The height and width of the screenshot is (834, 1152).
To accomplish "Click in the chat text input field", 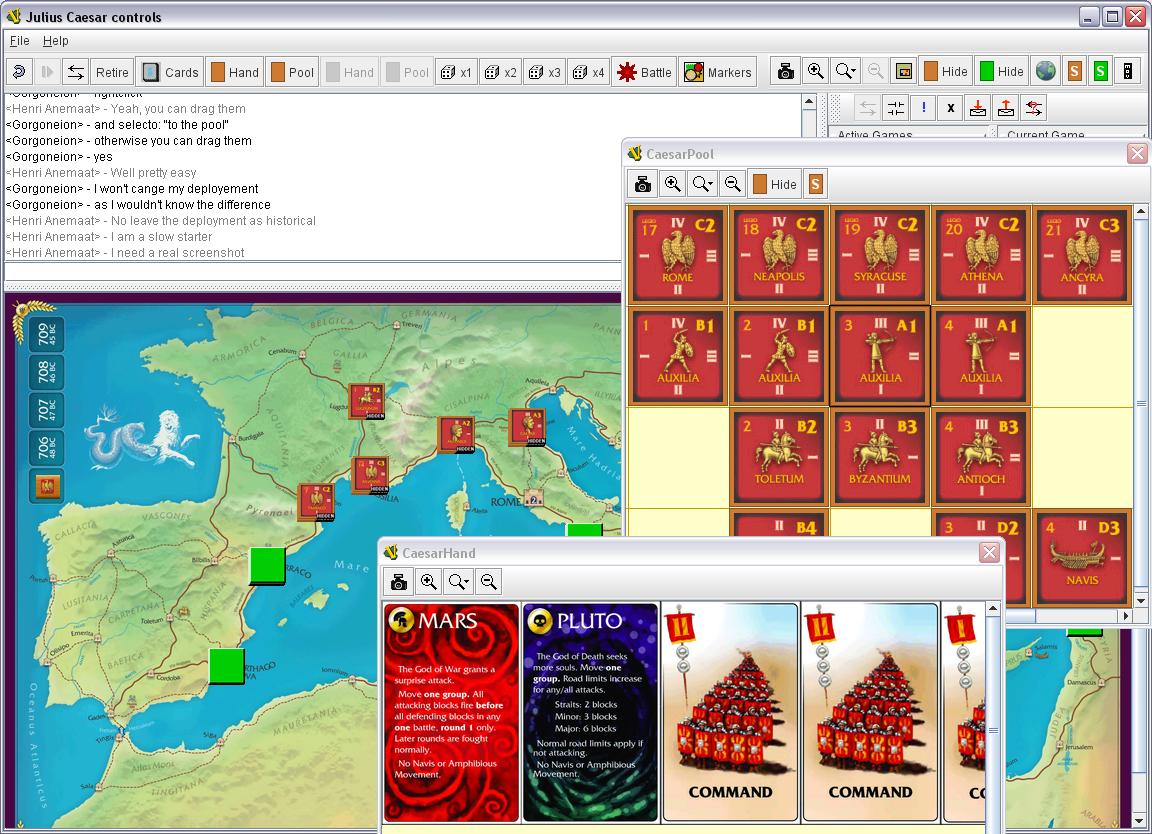I will pos(312,272).
